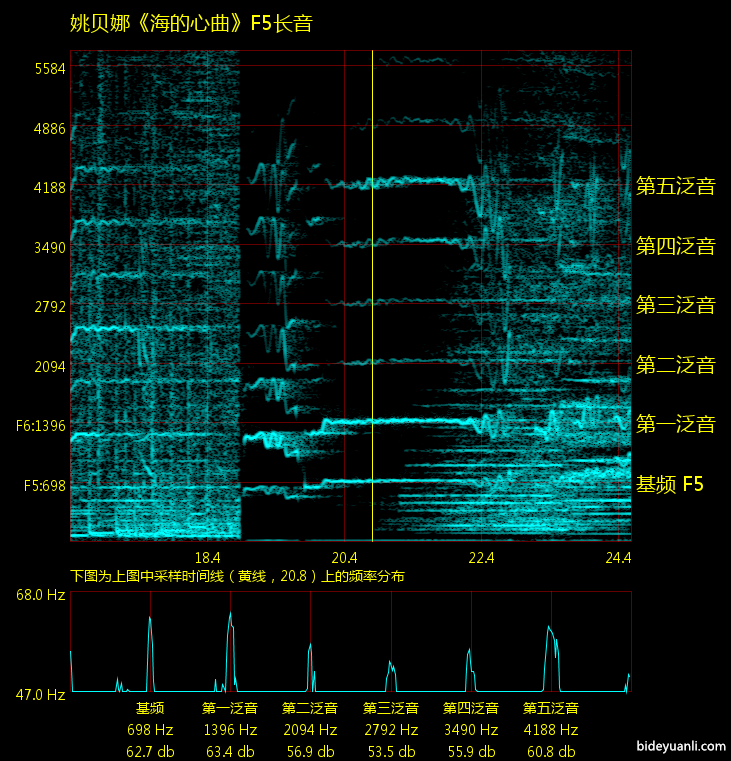Image resolution: width=731 pixels, height=761 pixels.
Task: Click the 47.0 Hz label on lower graph
Action: coord(40,693)
